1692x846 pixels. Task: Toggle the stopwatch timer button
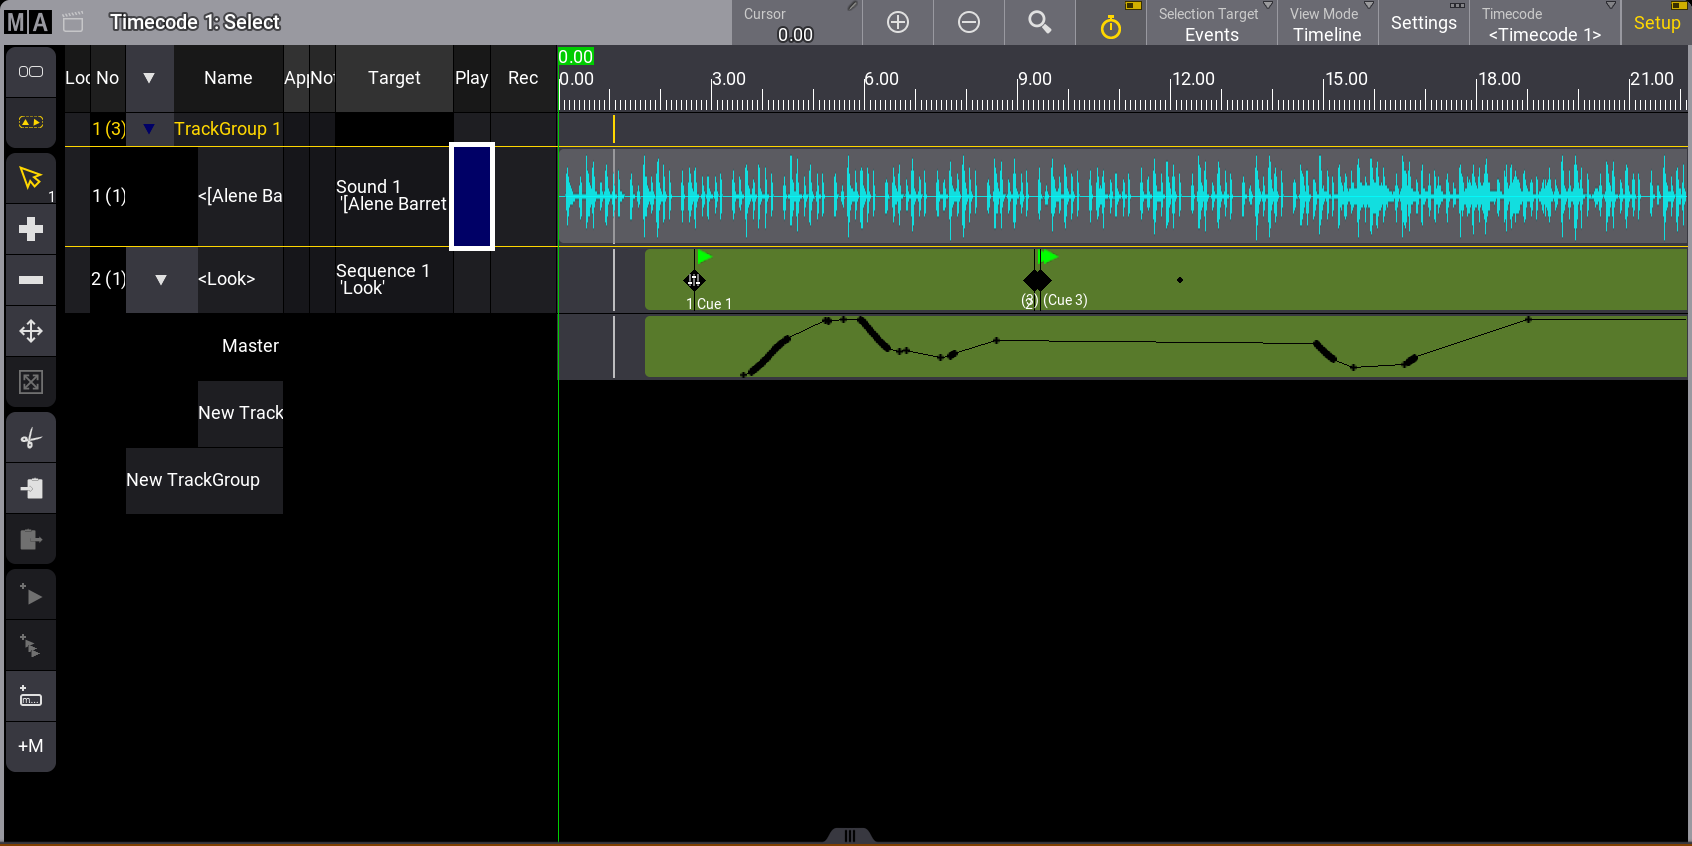point(1110,24)
